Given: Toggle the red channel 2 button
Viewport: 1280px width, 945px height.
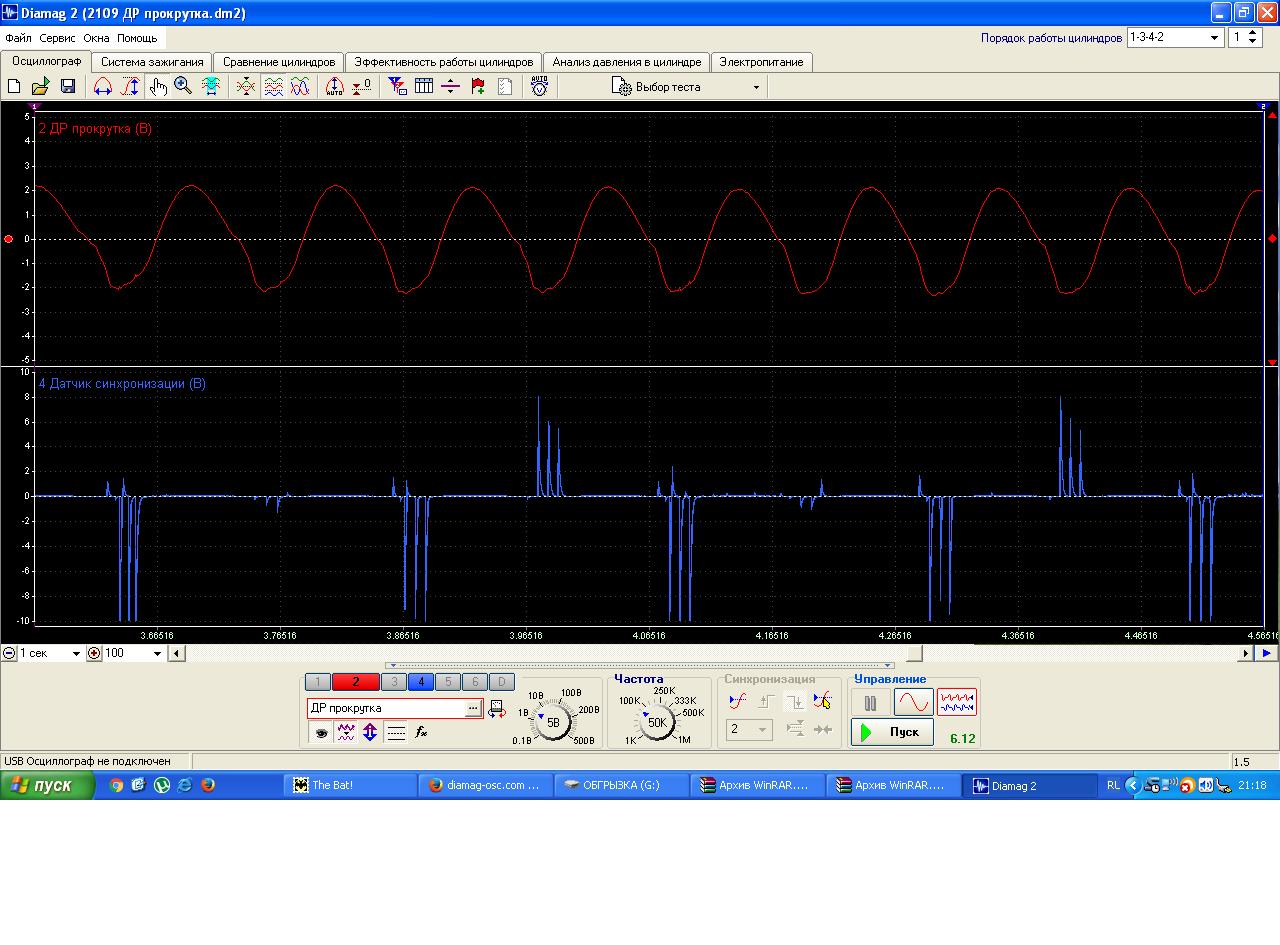Looking at the screenshot, I should point(355,682).
